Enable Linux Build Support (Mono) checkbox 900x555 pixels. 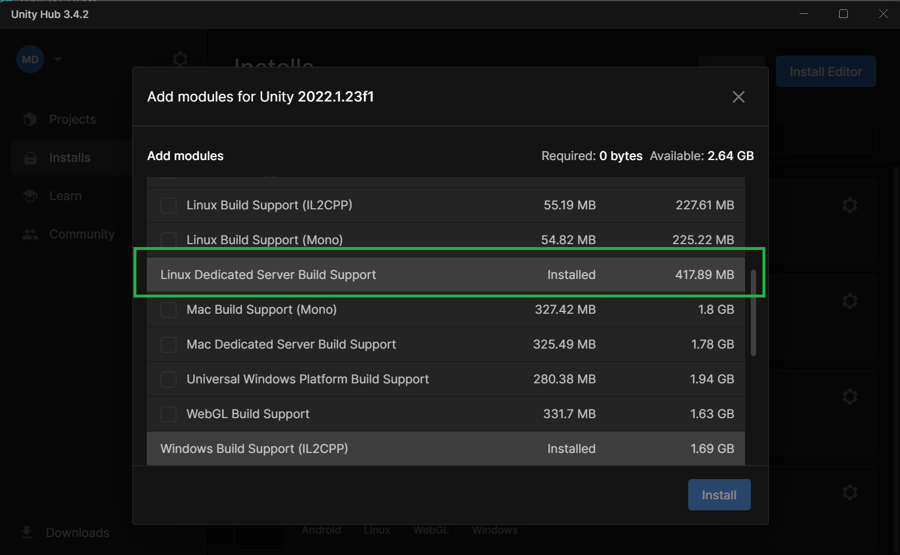pyautogui.click(x=168, y=240)
